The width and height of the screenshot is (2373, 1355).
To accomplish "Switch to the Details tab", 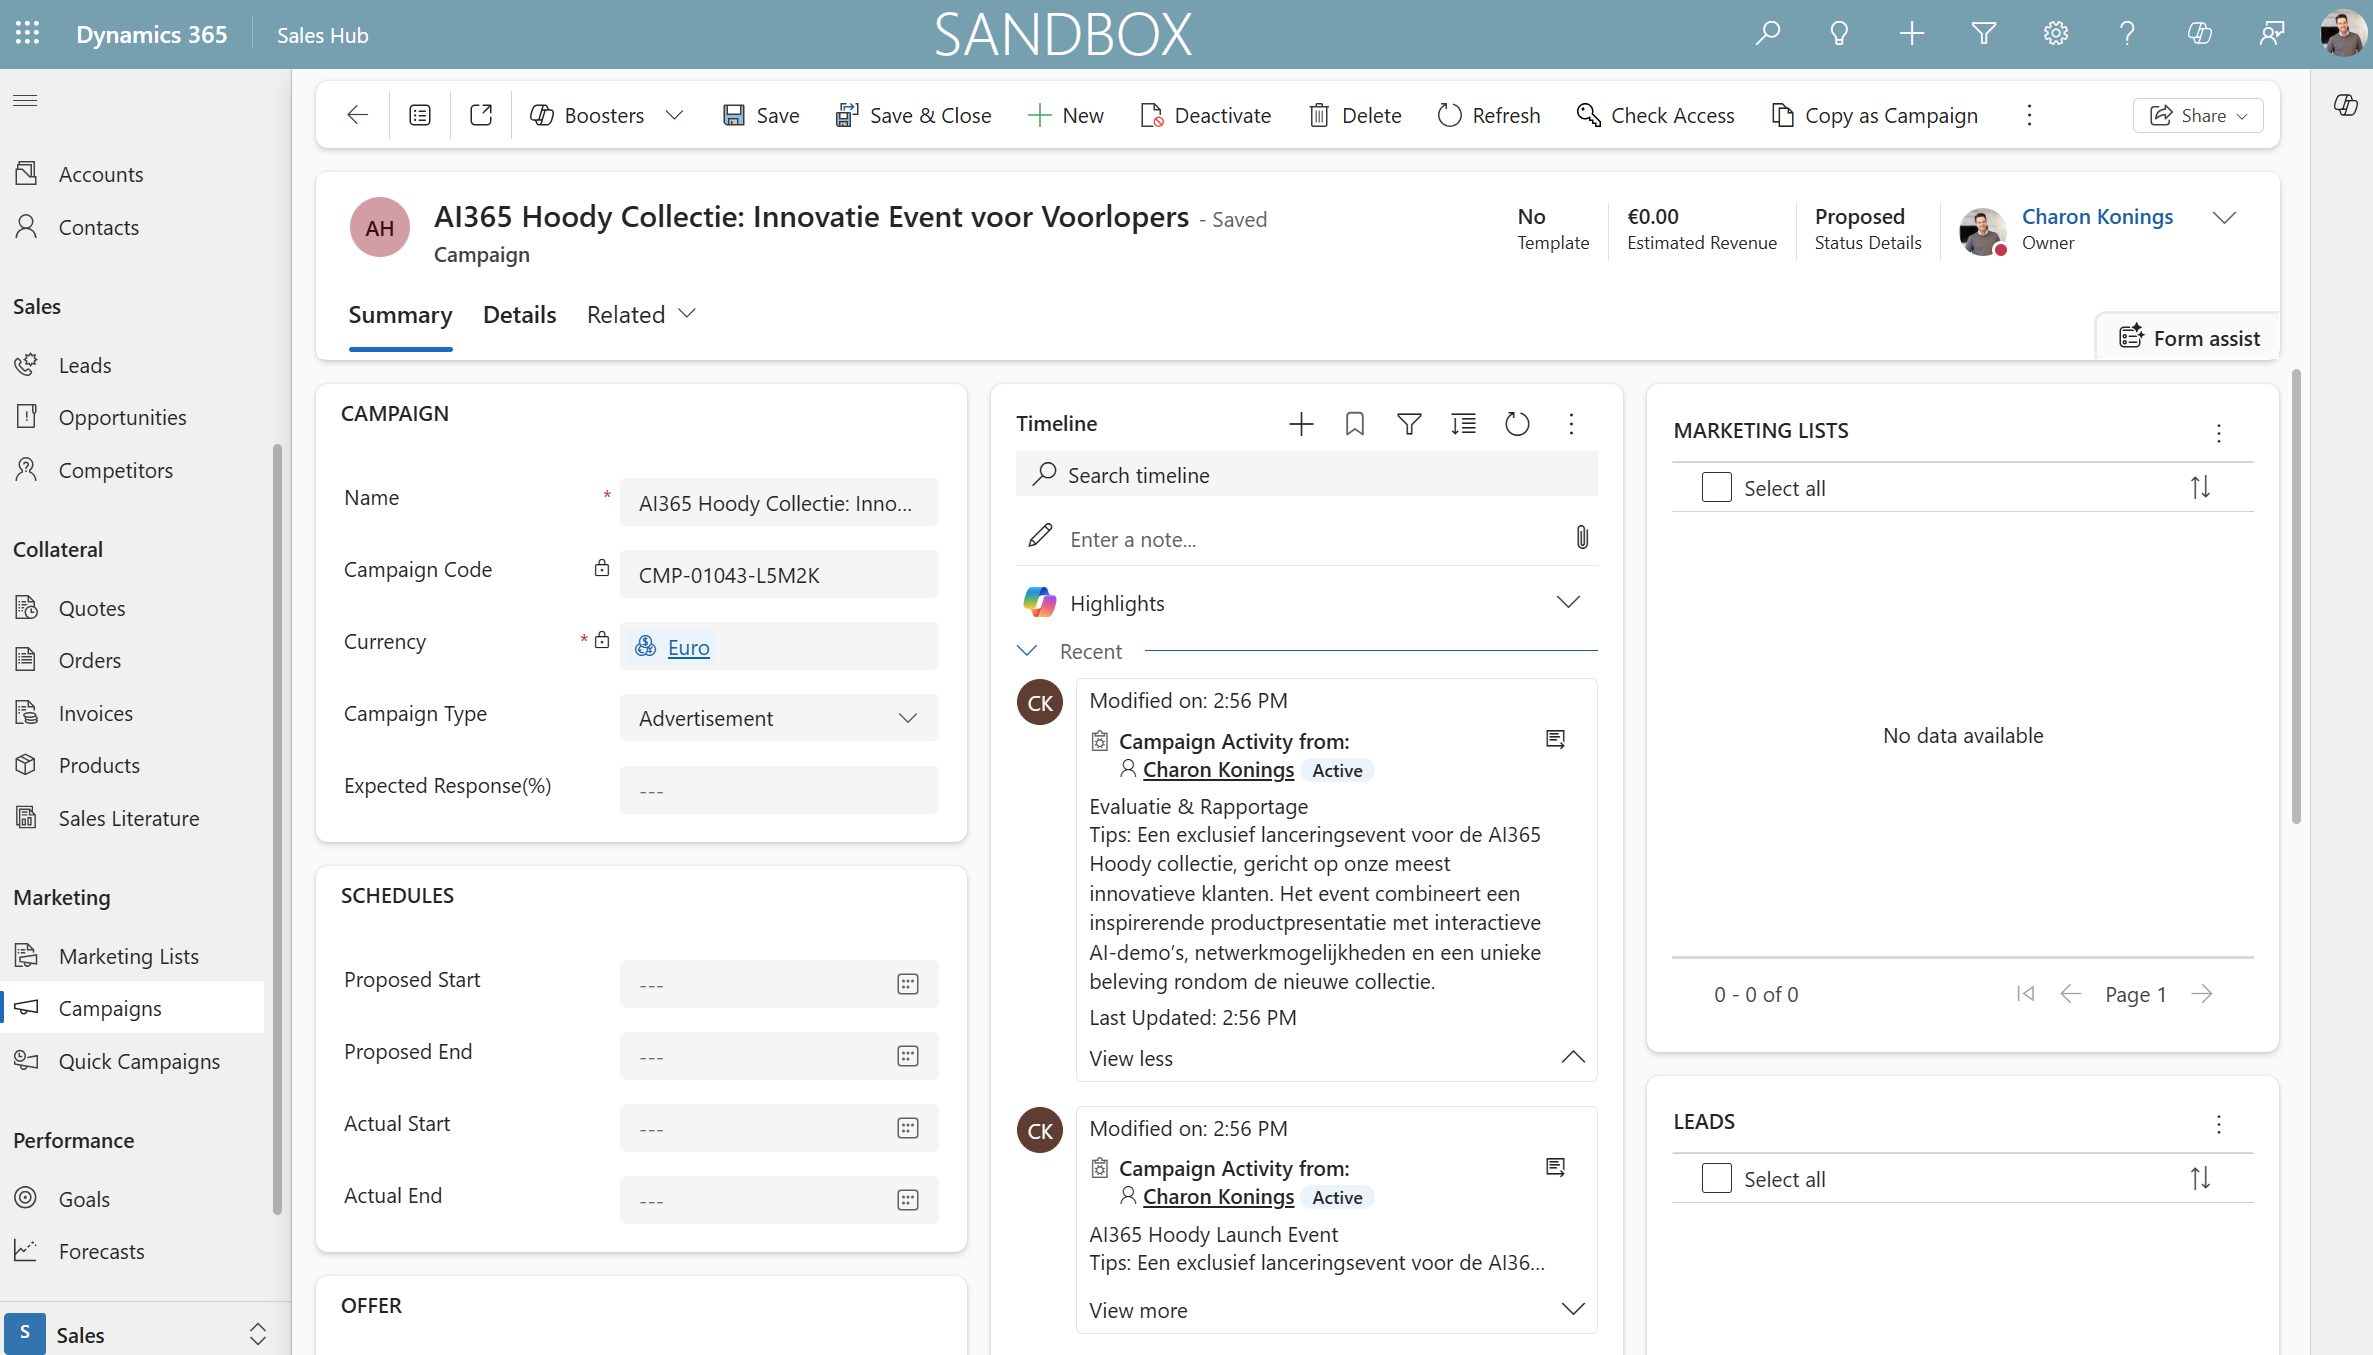I will (519, 315).
